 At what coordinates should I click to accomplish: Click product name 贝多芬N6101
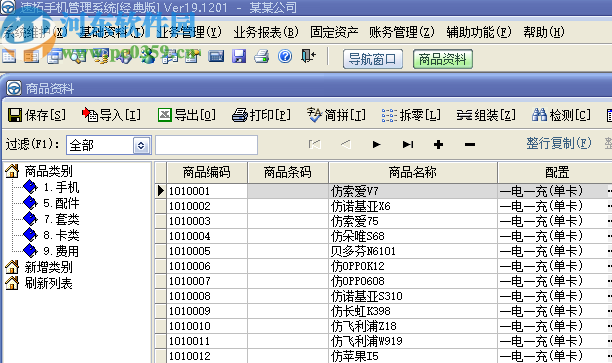[363, 251]
